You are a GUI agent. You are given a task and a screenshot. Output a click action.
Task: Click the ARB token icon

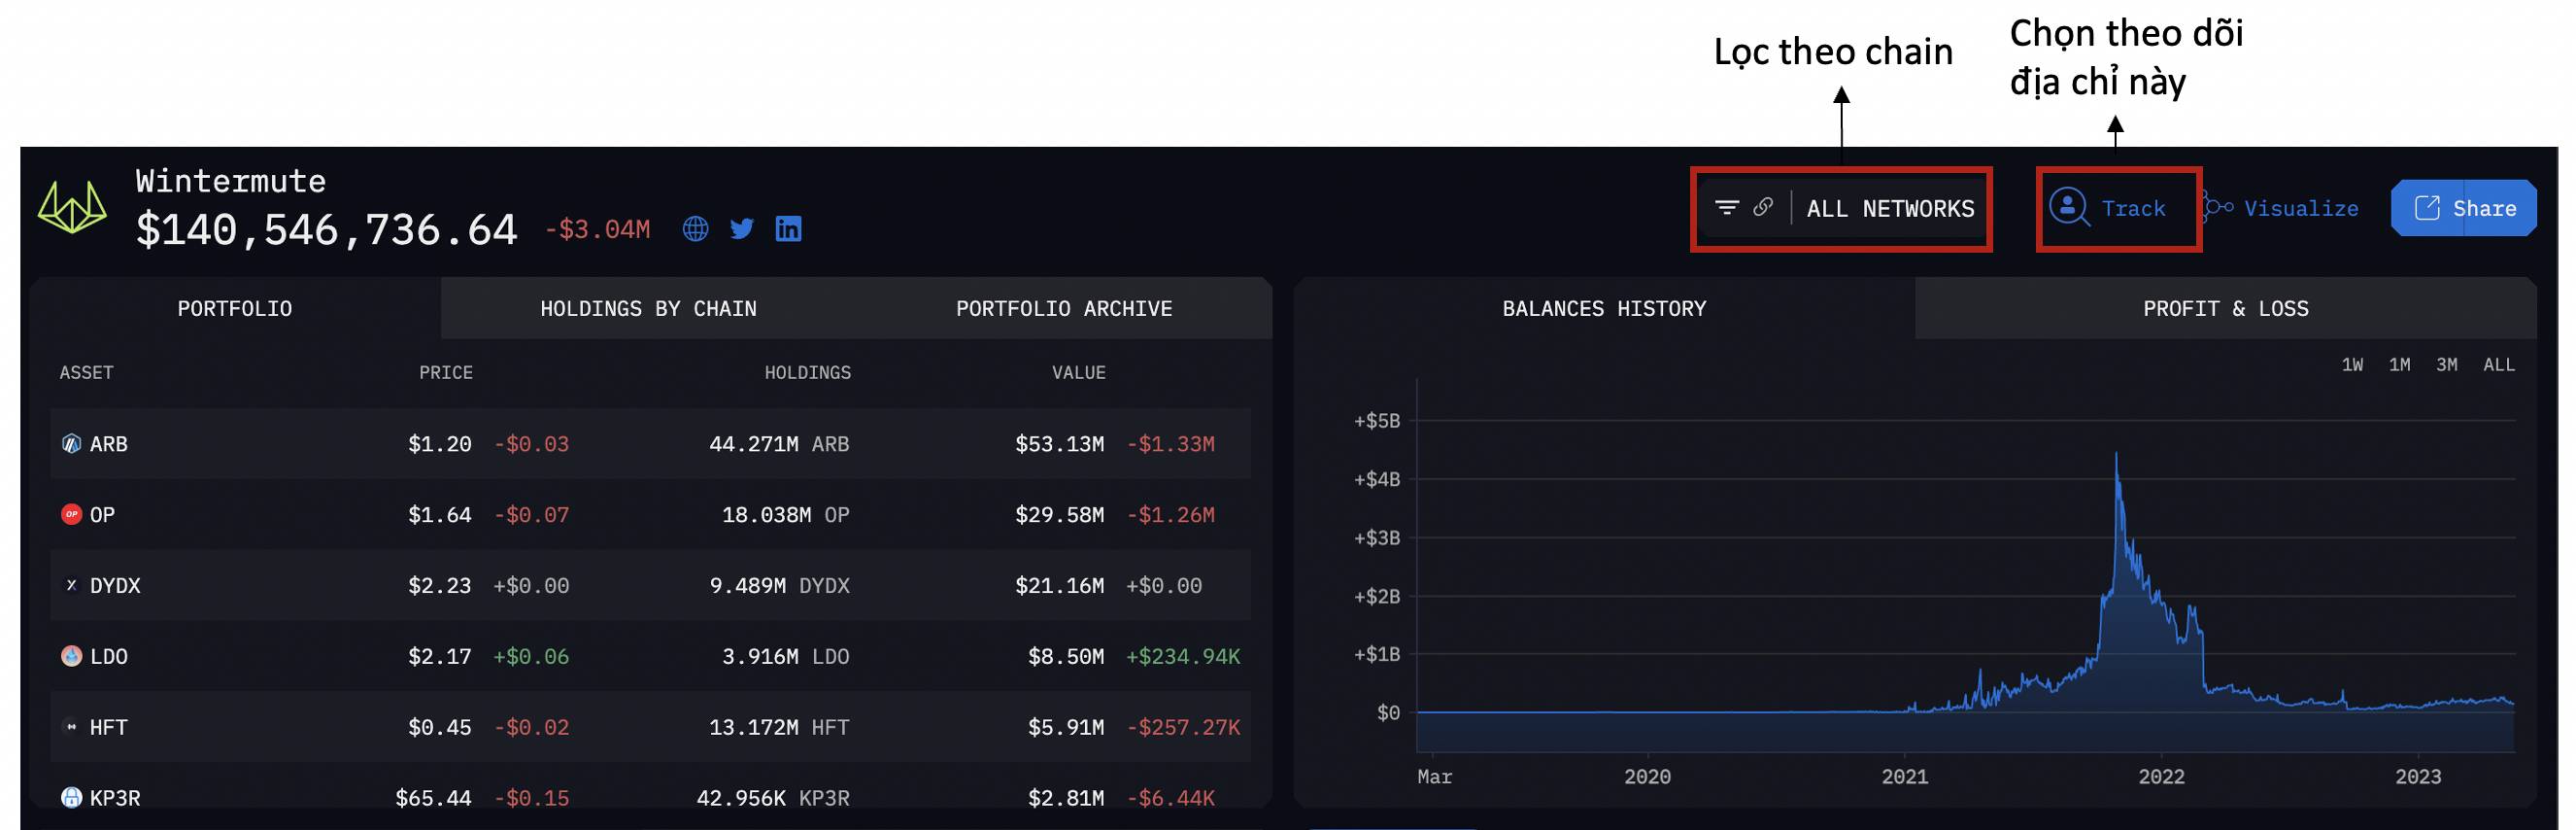71,443
